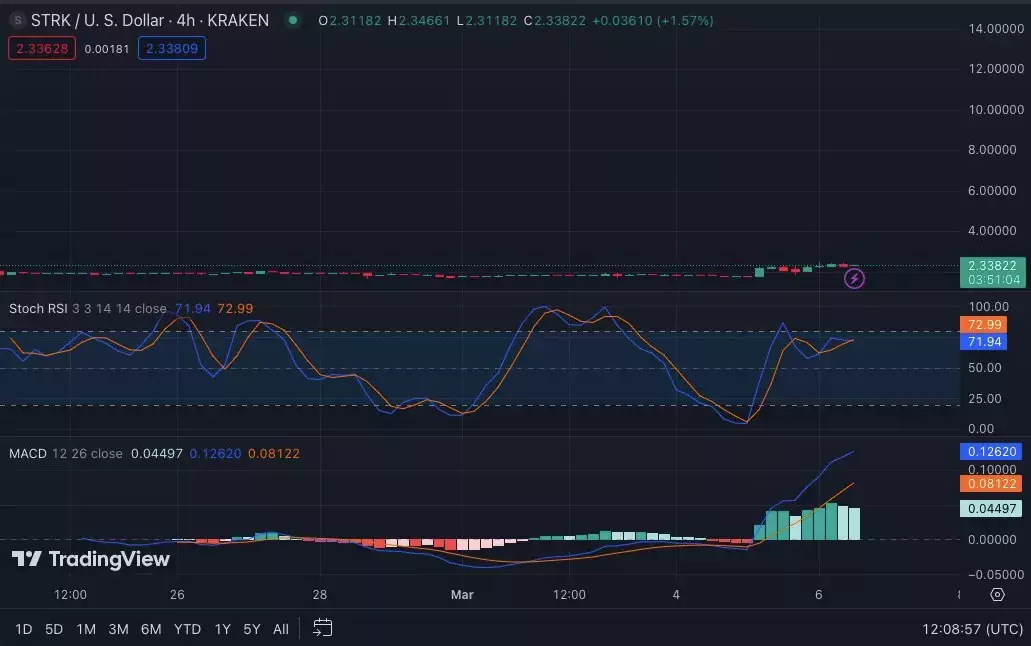Image resolution: width=1031 pixels, height=646 pixels.
Task: Show the All time range
Action: click(281, 629)
